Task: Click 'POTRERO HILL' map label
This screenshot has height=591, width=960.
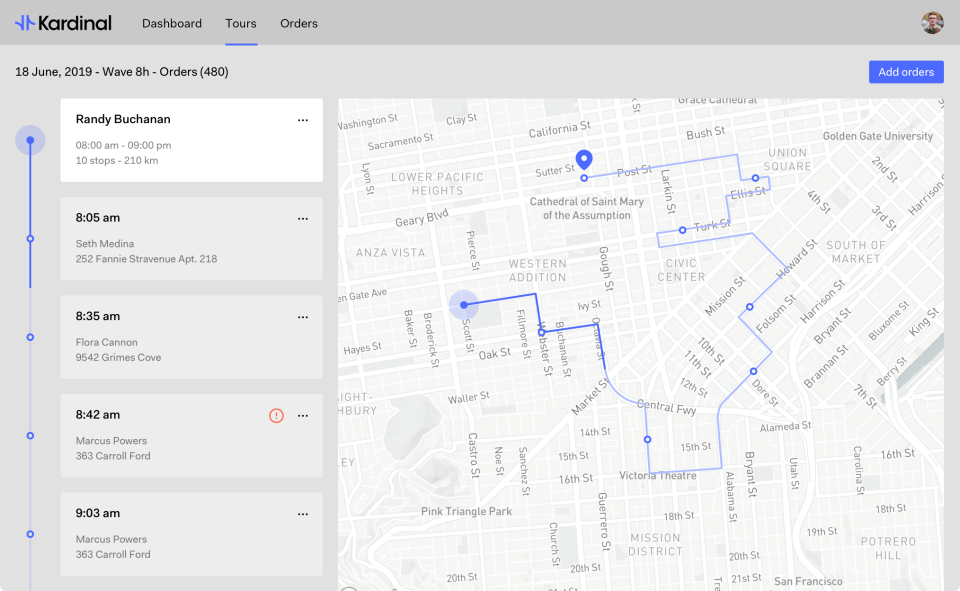Action: tap(888, 548)
